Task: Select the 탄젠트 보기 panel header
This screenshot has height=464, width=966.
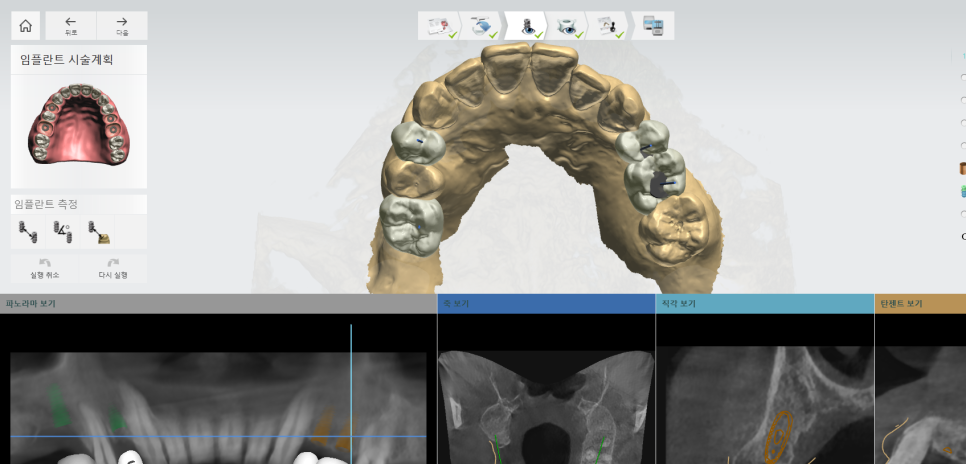Action: [920, 303]
